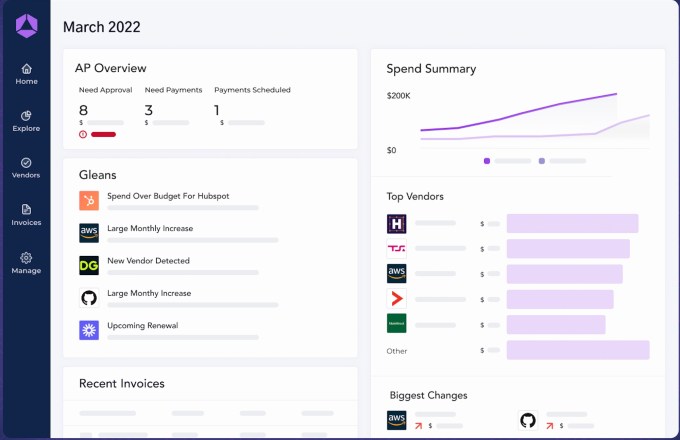The height and width of the screenshot is (440, 680).
Task: Click the Need Approval count of 8
Action: pos(83,110)
